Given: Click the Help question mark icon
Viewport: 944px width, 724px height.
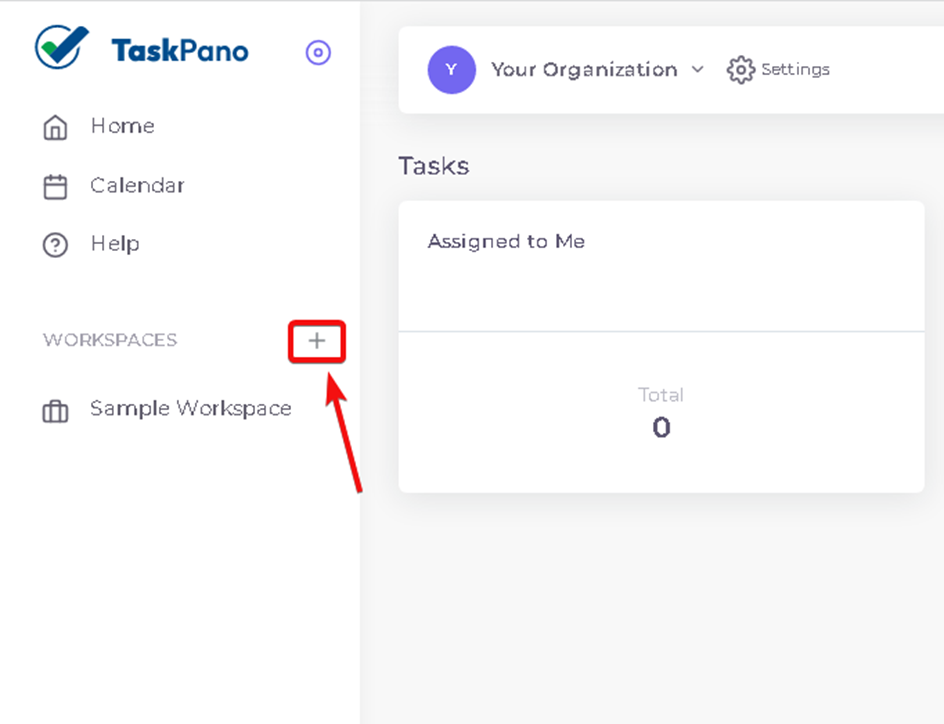Looking at the screenshot, I should [x=55, y=245].
